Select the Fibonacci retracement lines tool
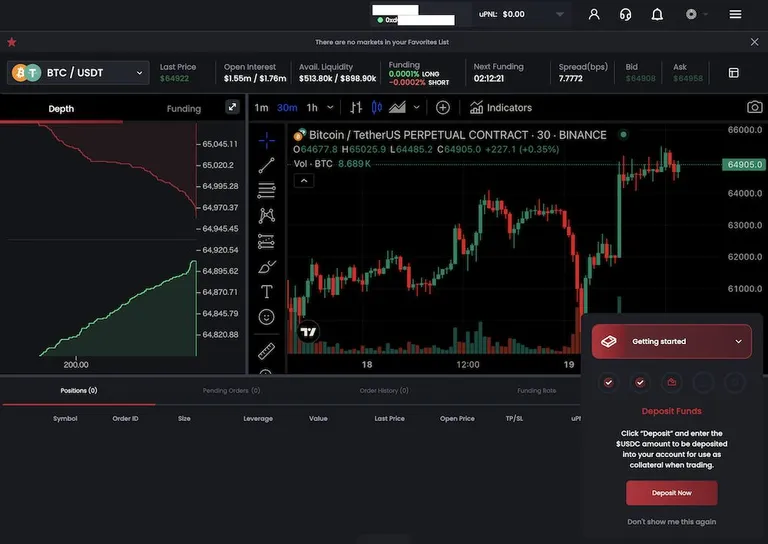768x544 pixels. pos(266,190)
